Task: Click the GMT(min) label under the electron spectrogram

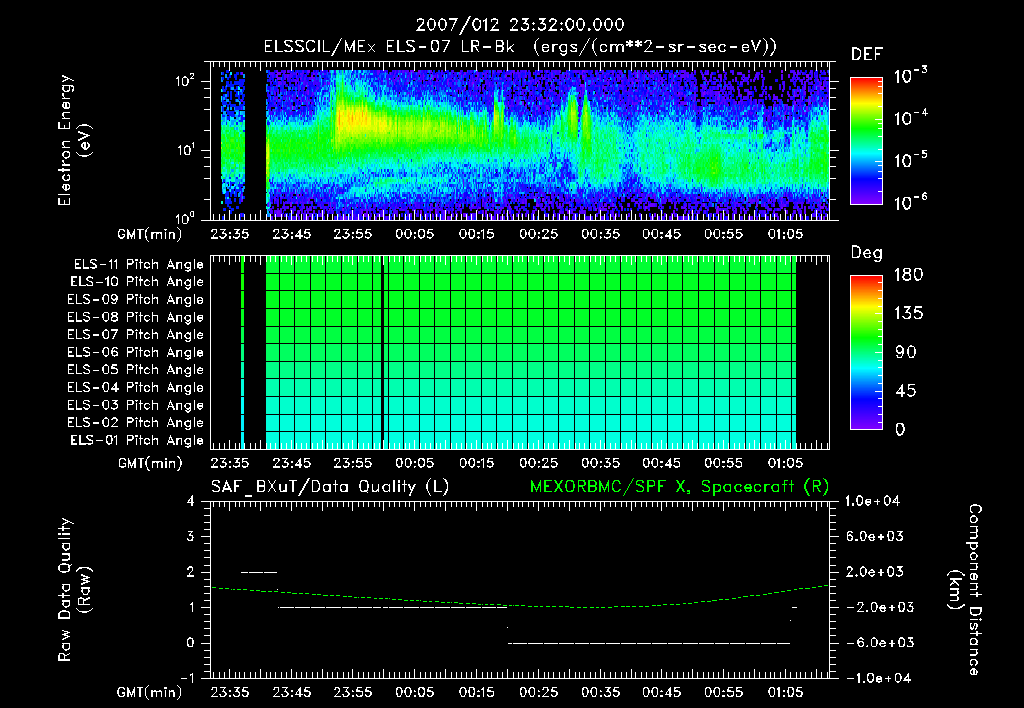Action: point(150,234)
